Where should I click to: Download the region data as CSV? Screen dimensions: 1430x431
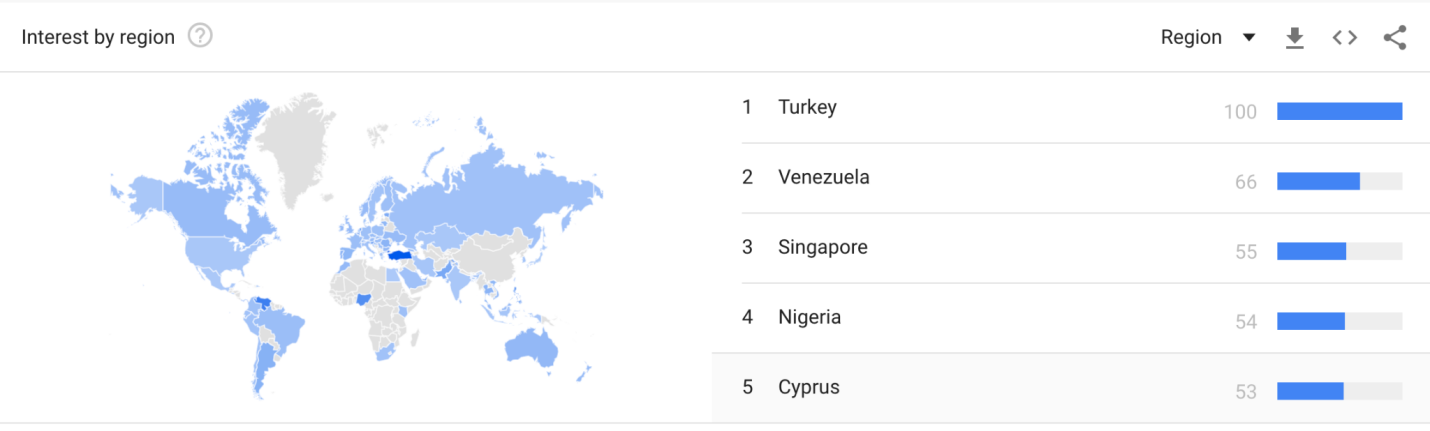(1295, 38)
